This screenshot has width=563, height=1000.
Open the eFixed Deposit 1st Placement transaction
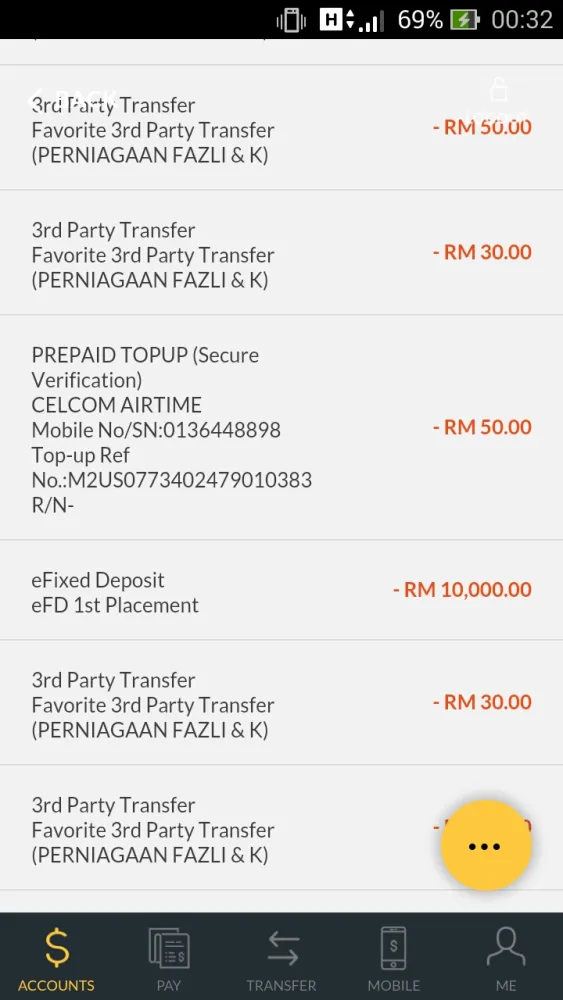tap(281, 590)
